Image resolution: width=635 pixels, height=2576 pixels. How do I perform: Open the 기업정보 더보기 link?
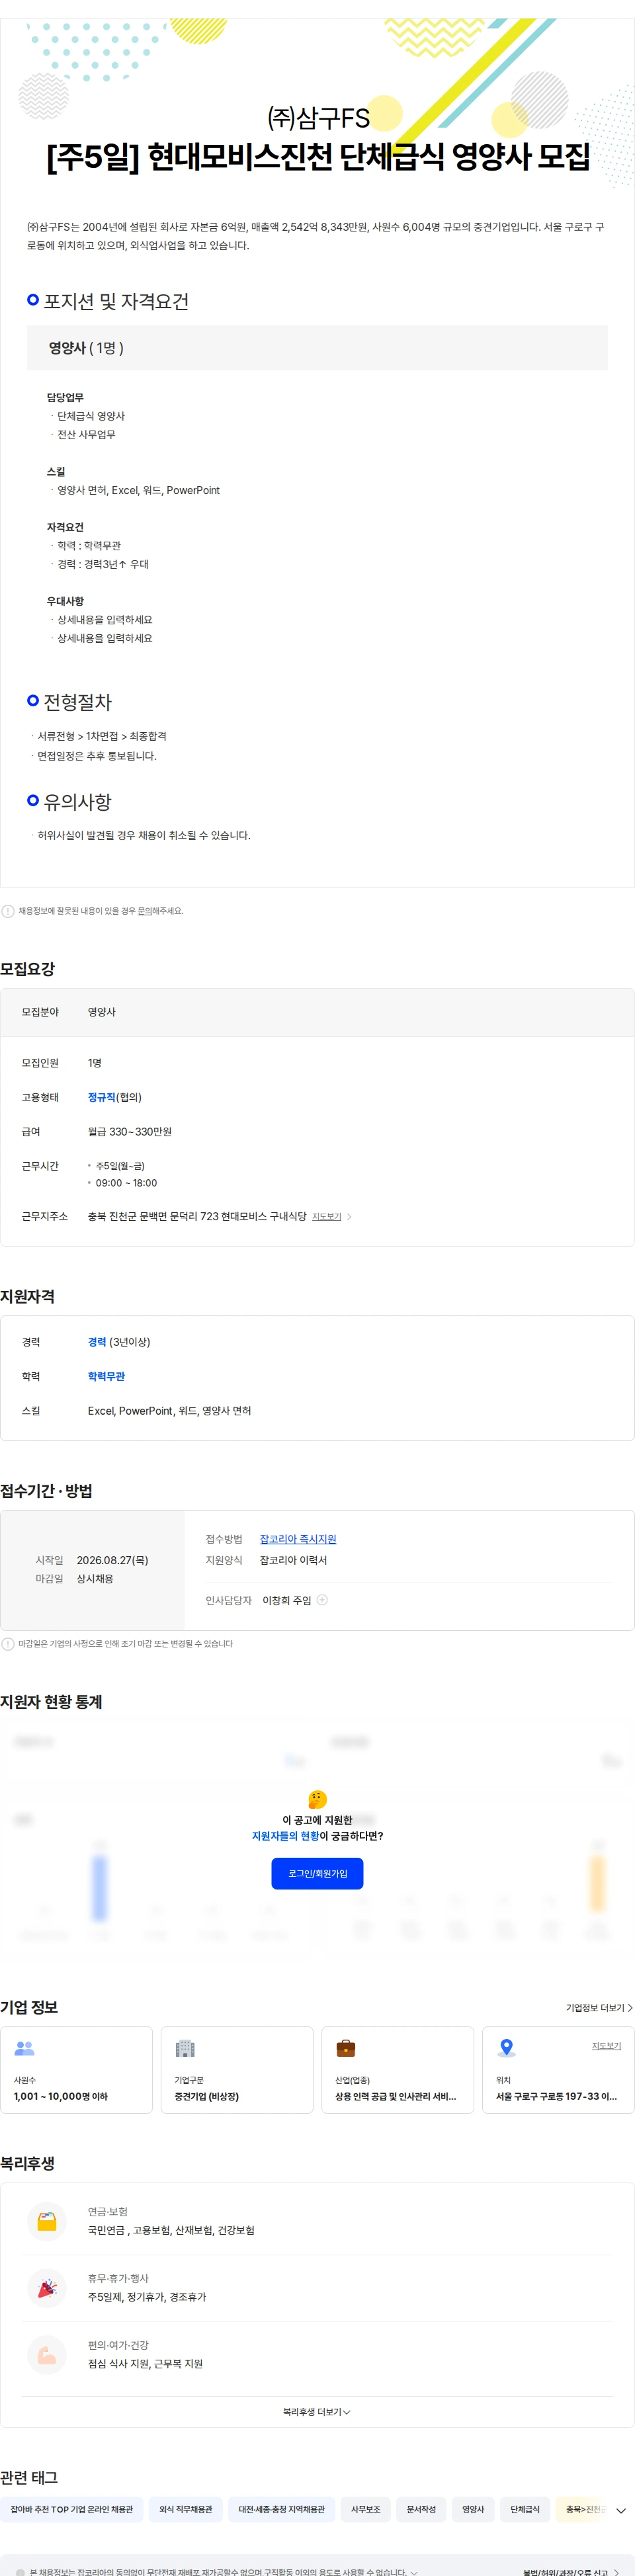point(599,2008)
